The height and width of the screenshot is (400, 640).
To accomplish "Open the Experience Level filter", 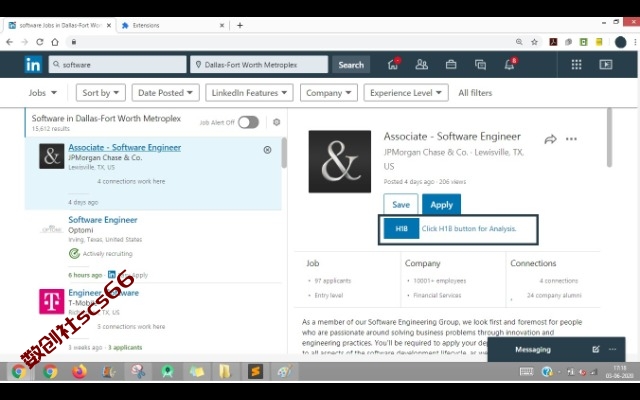I will [406, 93].
